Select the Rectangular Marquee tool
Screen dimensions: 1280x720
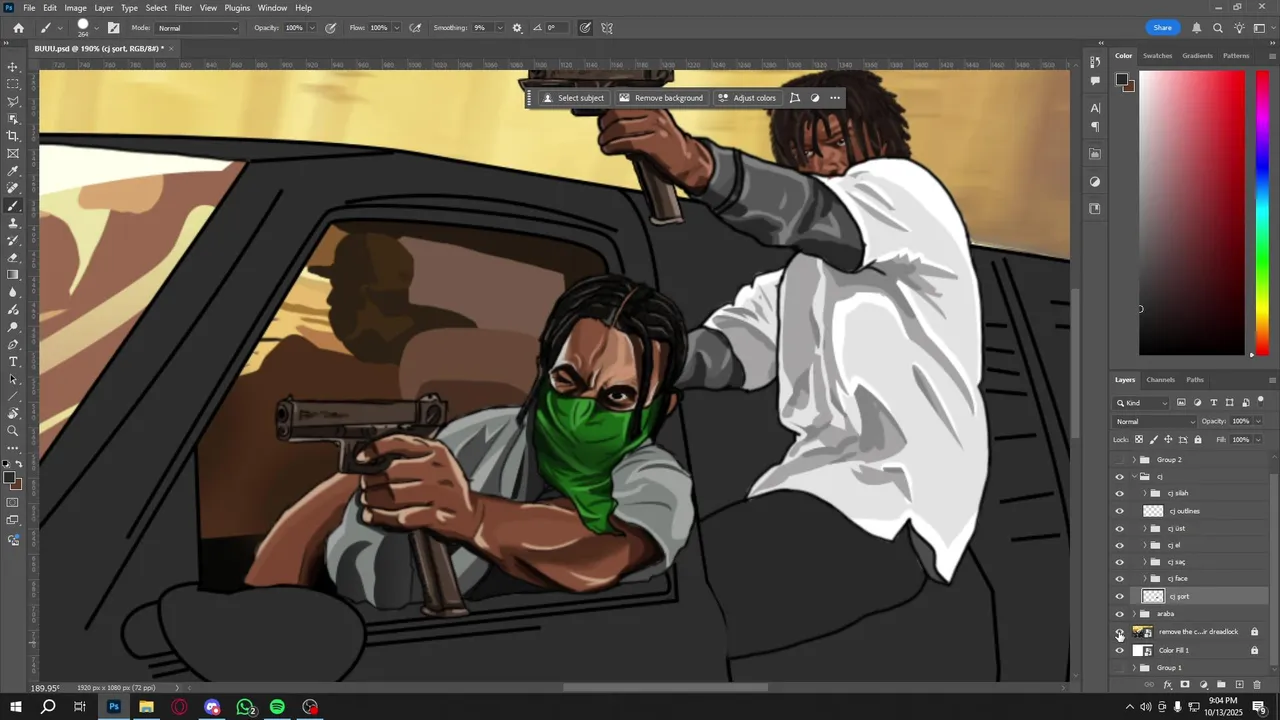[x=13, y=84]
